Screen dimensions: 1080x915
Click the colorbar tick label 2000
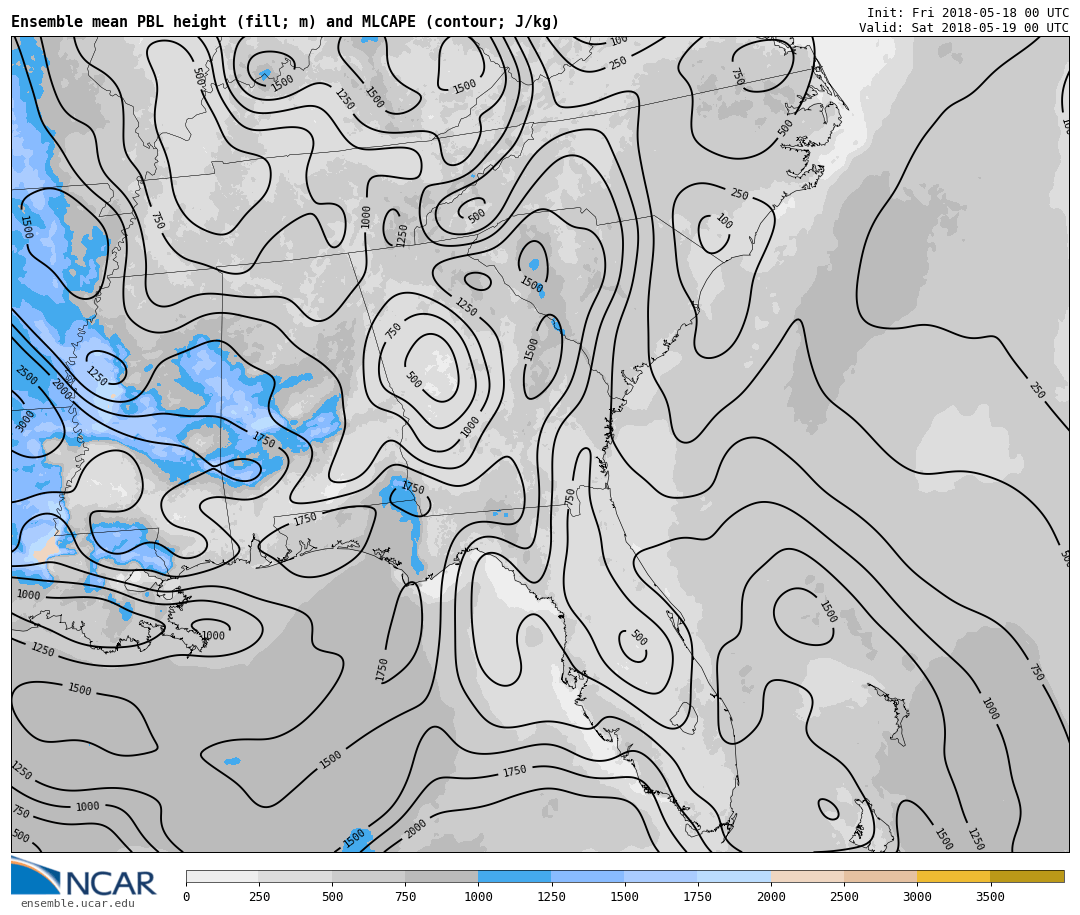point(771,896)
